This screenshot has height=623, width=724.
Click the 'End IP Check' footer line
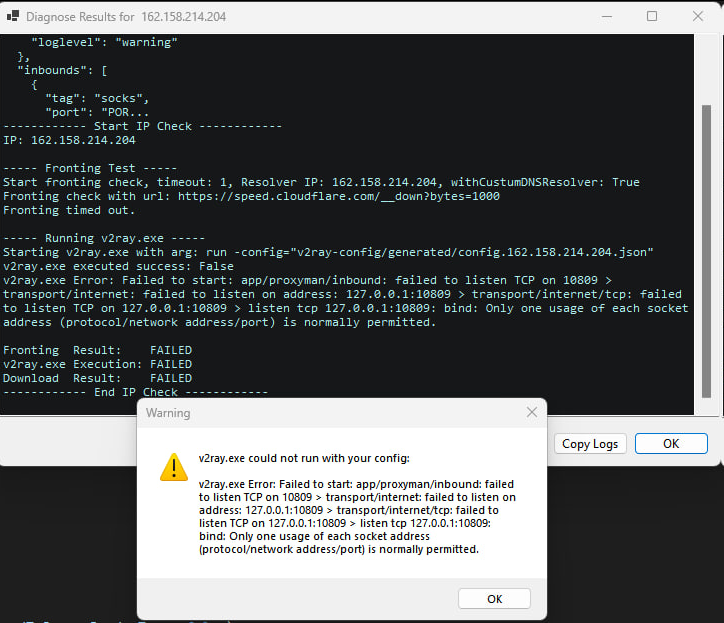coord(135,392)
